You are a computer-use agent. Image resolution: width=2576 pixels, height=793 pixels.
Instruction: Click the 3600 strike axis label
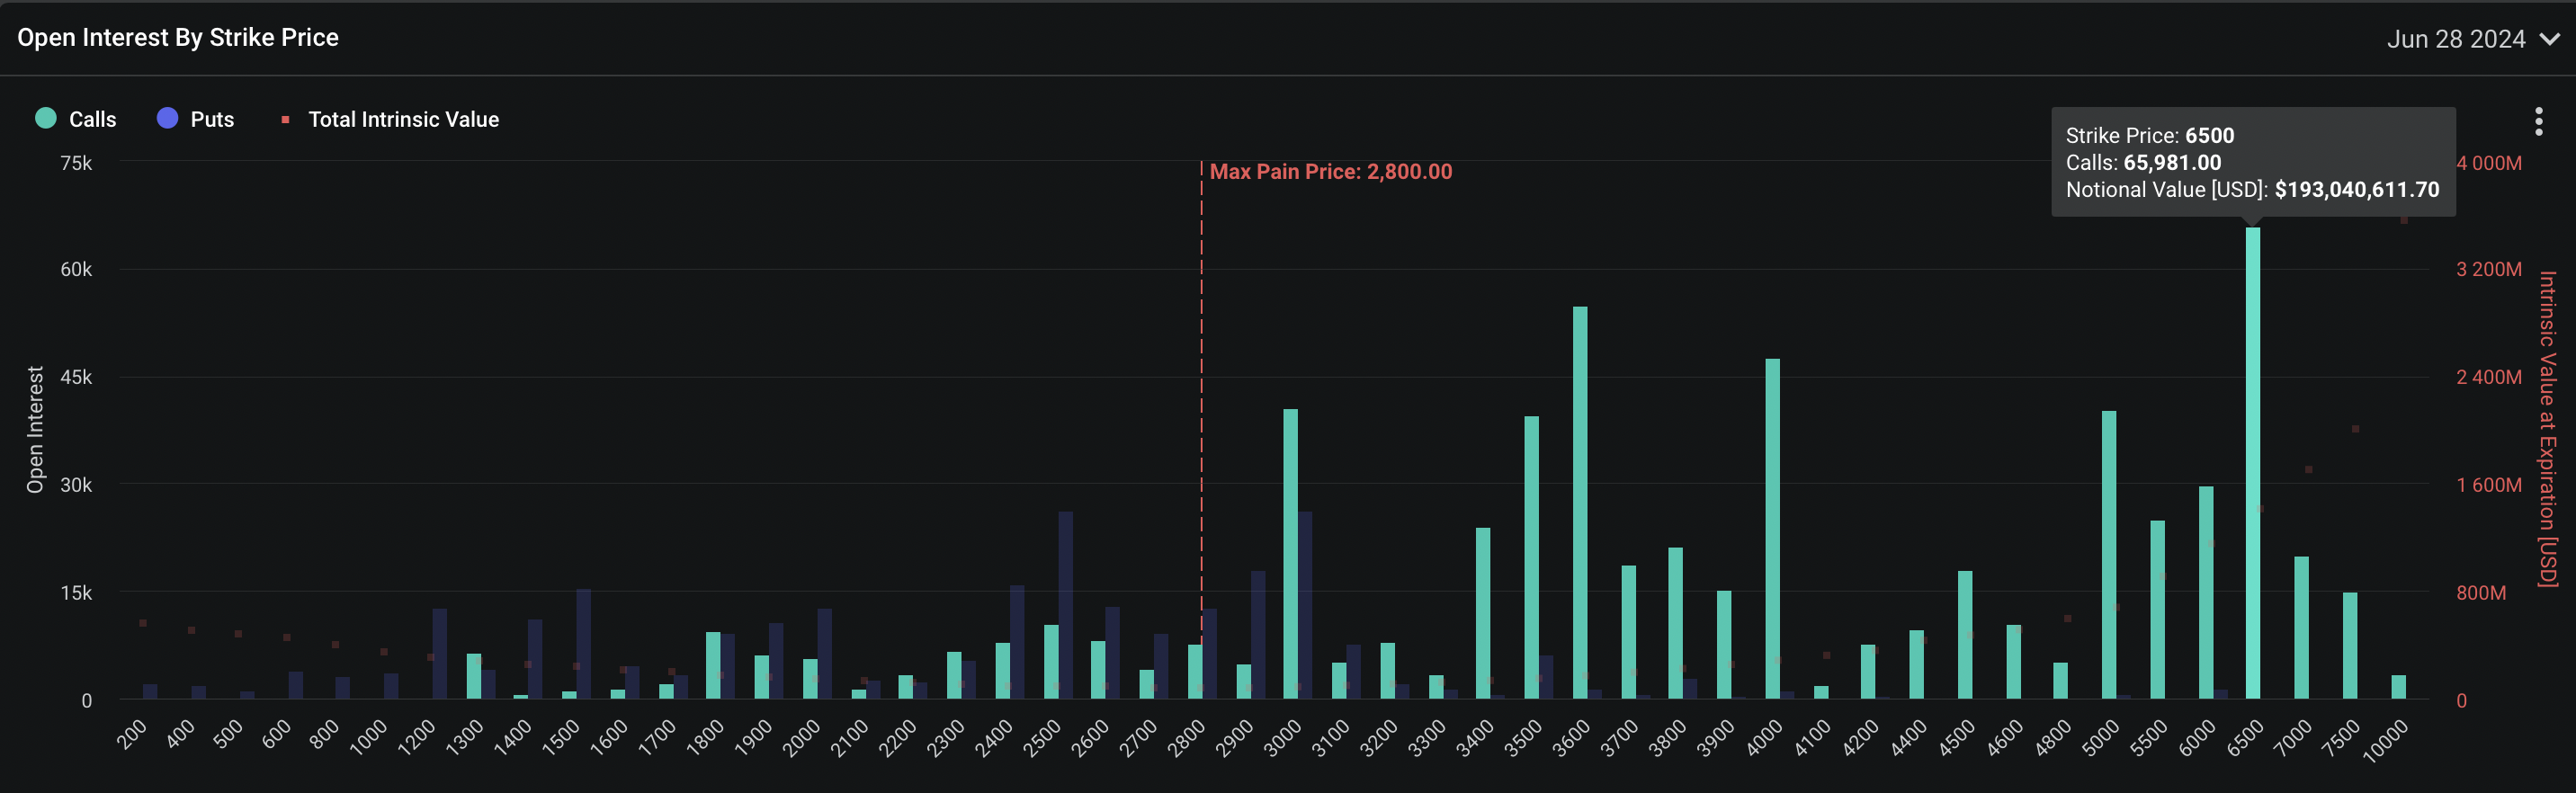[x=1571, y=739]
